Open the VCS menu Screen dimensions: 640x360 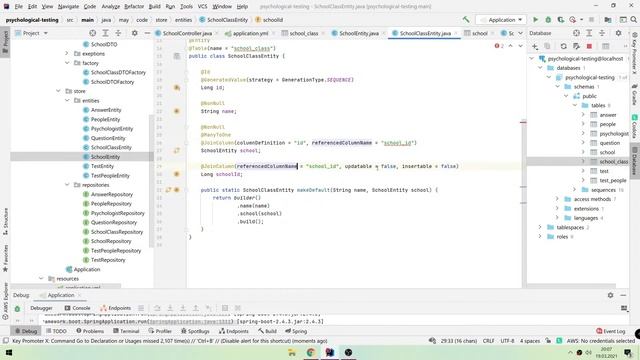(202, 7)
